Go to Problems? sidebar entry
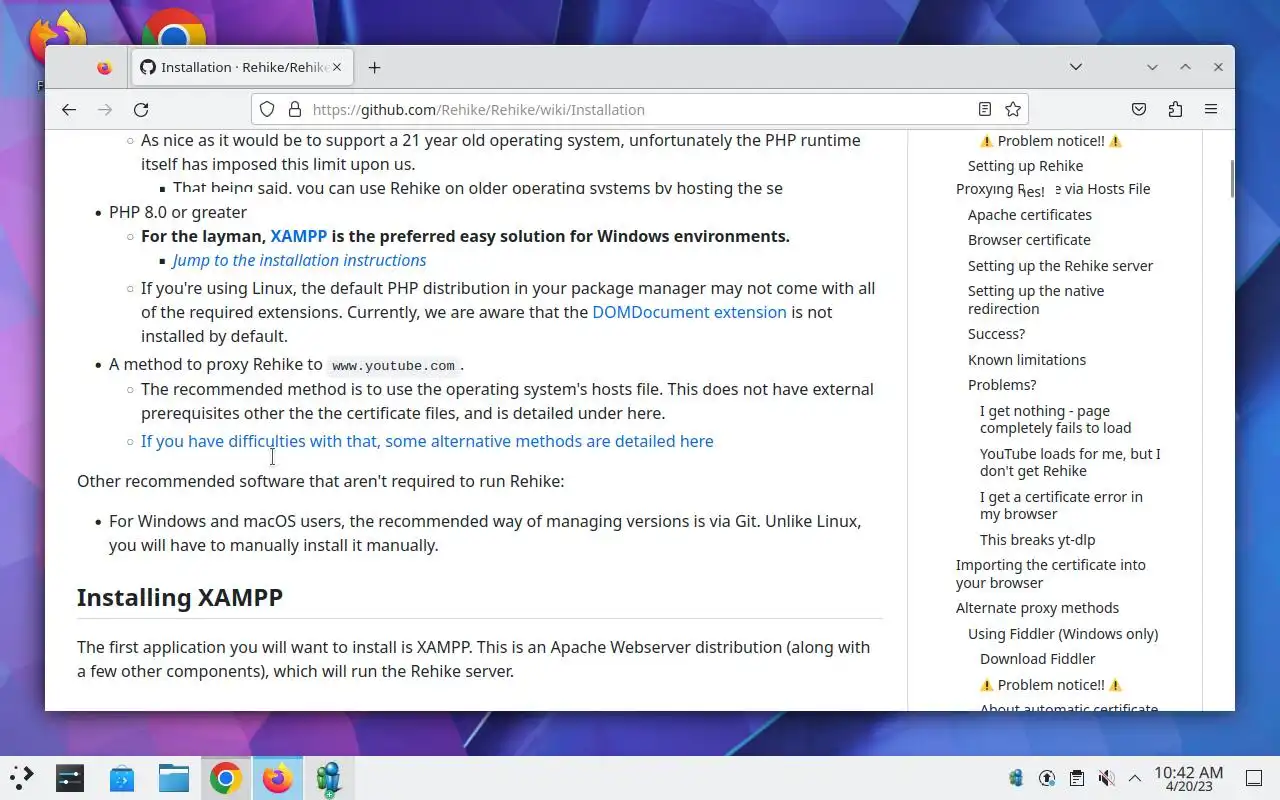This screenshot has height=800, width=1280. [1002, 385]
